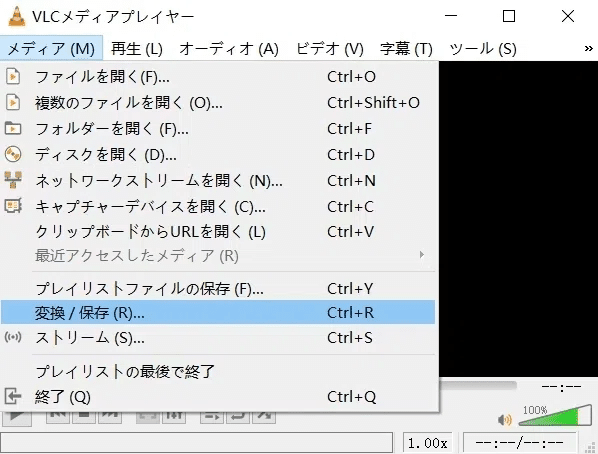The image size is (598, 454).
Task: Select Convert / Save (変換 / 保存) entry
Action: tap(218, 312)
